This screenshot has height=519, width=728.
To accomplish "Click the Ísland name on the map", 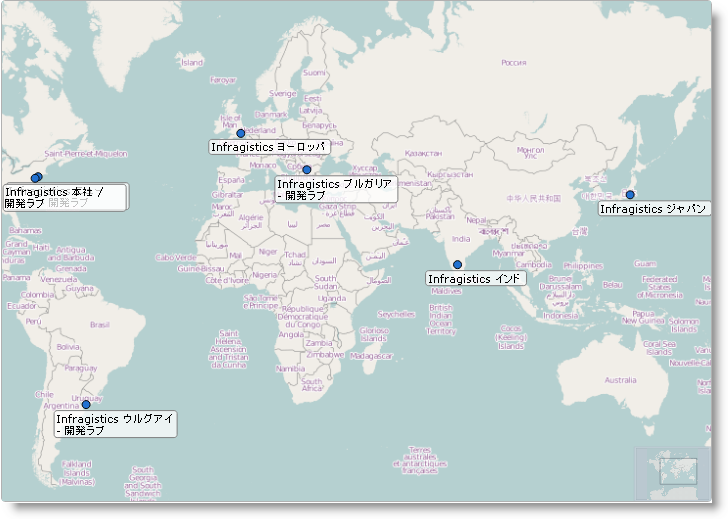I will (x=191, y=62).
